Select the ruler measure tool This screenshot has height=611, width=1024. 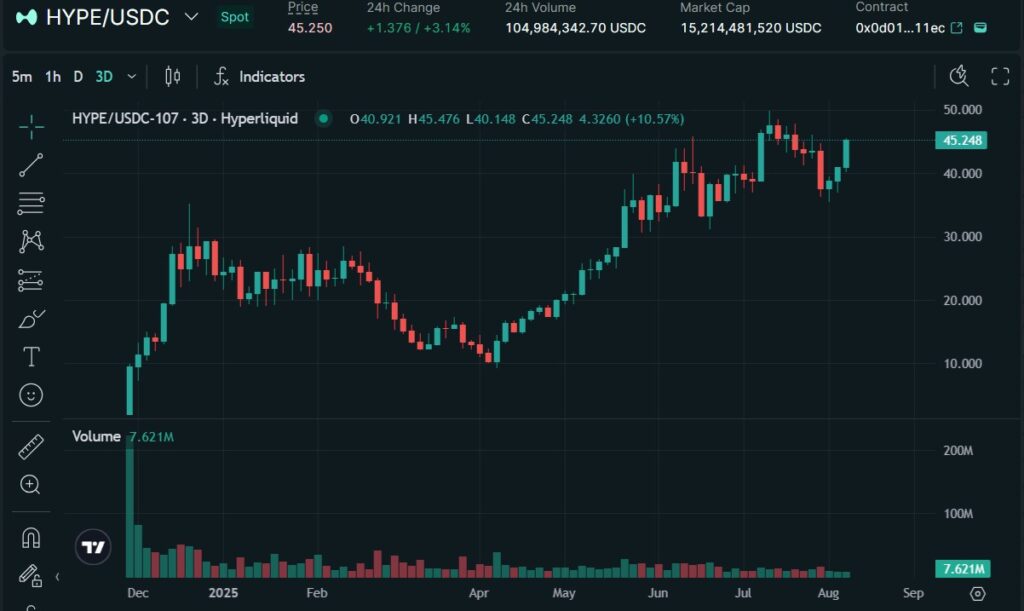pyautogui.click(x=31, y=446)
